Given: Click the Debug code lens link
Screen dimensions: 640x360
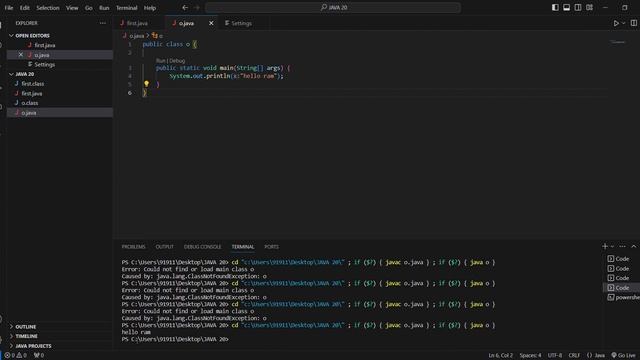Looking at the screenshot, I should 177,60.
